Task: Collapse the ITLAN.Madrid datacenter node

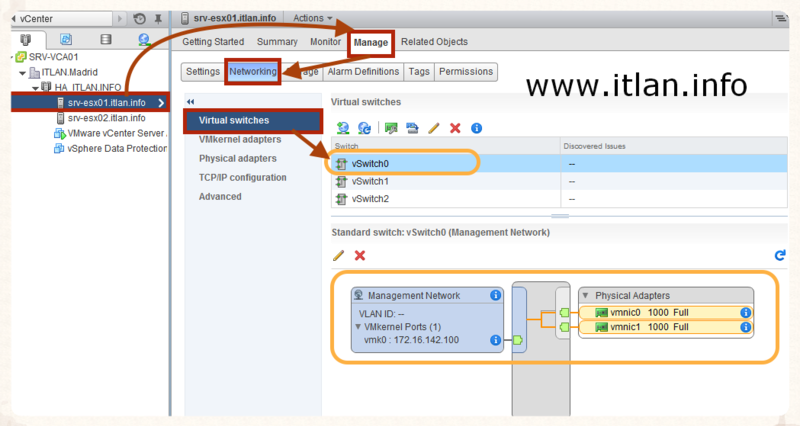Action: pyautogui.click(x=23, y=72)
